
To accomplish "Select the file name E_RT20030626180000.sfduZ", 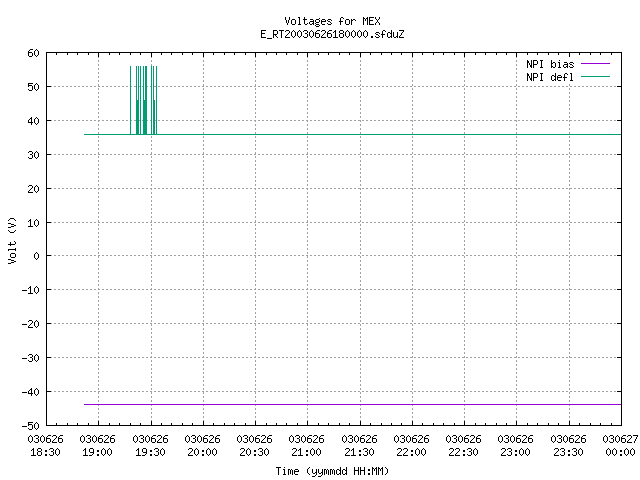I will point(332,34).
